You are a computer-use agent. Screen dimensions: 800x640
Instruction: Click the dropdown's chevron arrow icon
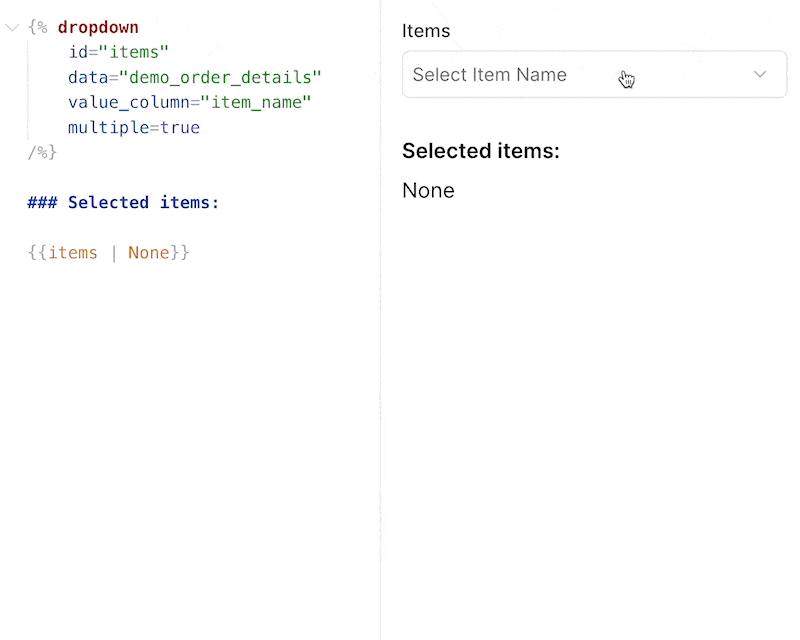[760, 74]
